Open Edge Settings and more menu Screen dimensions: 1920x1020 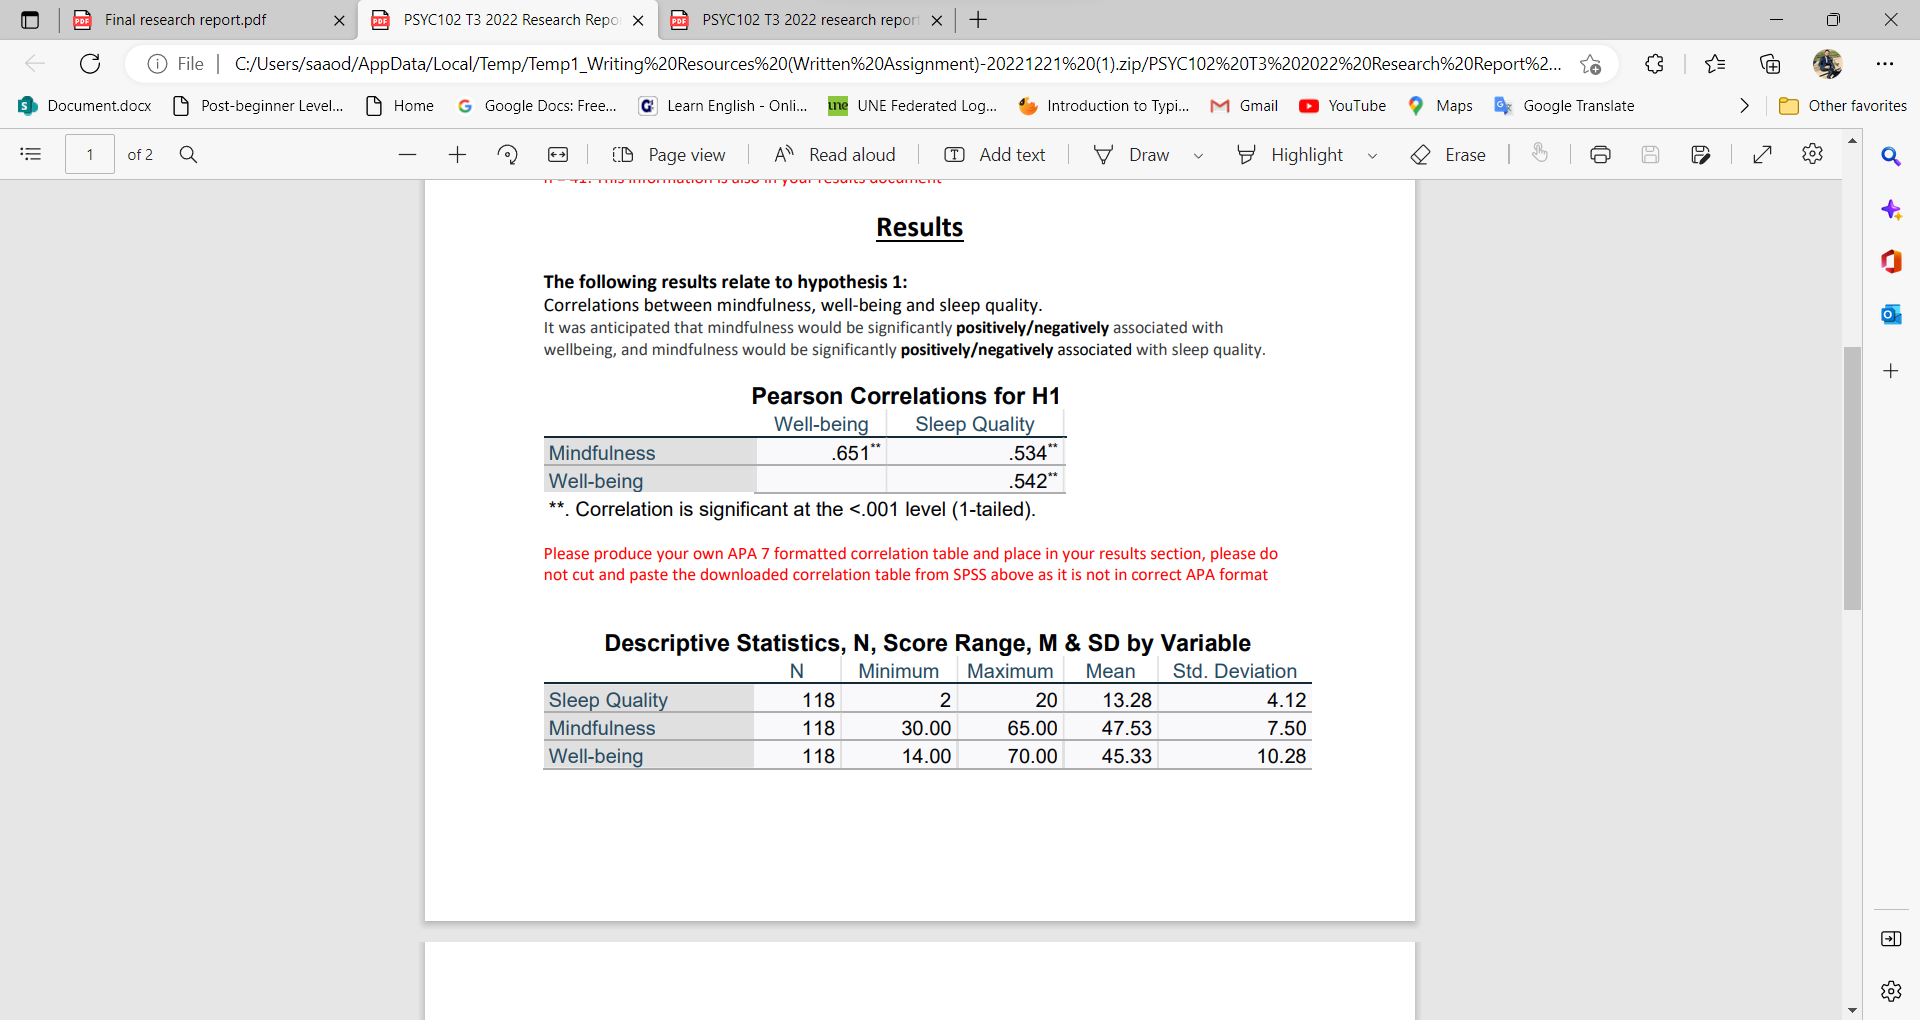[x=1885, y=64]
